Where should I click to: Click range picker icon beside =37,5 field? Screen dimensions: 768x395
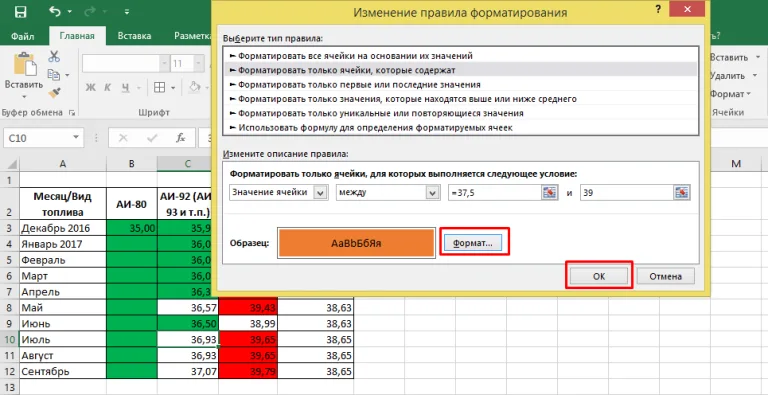[550, 192]
